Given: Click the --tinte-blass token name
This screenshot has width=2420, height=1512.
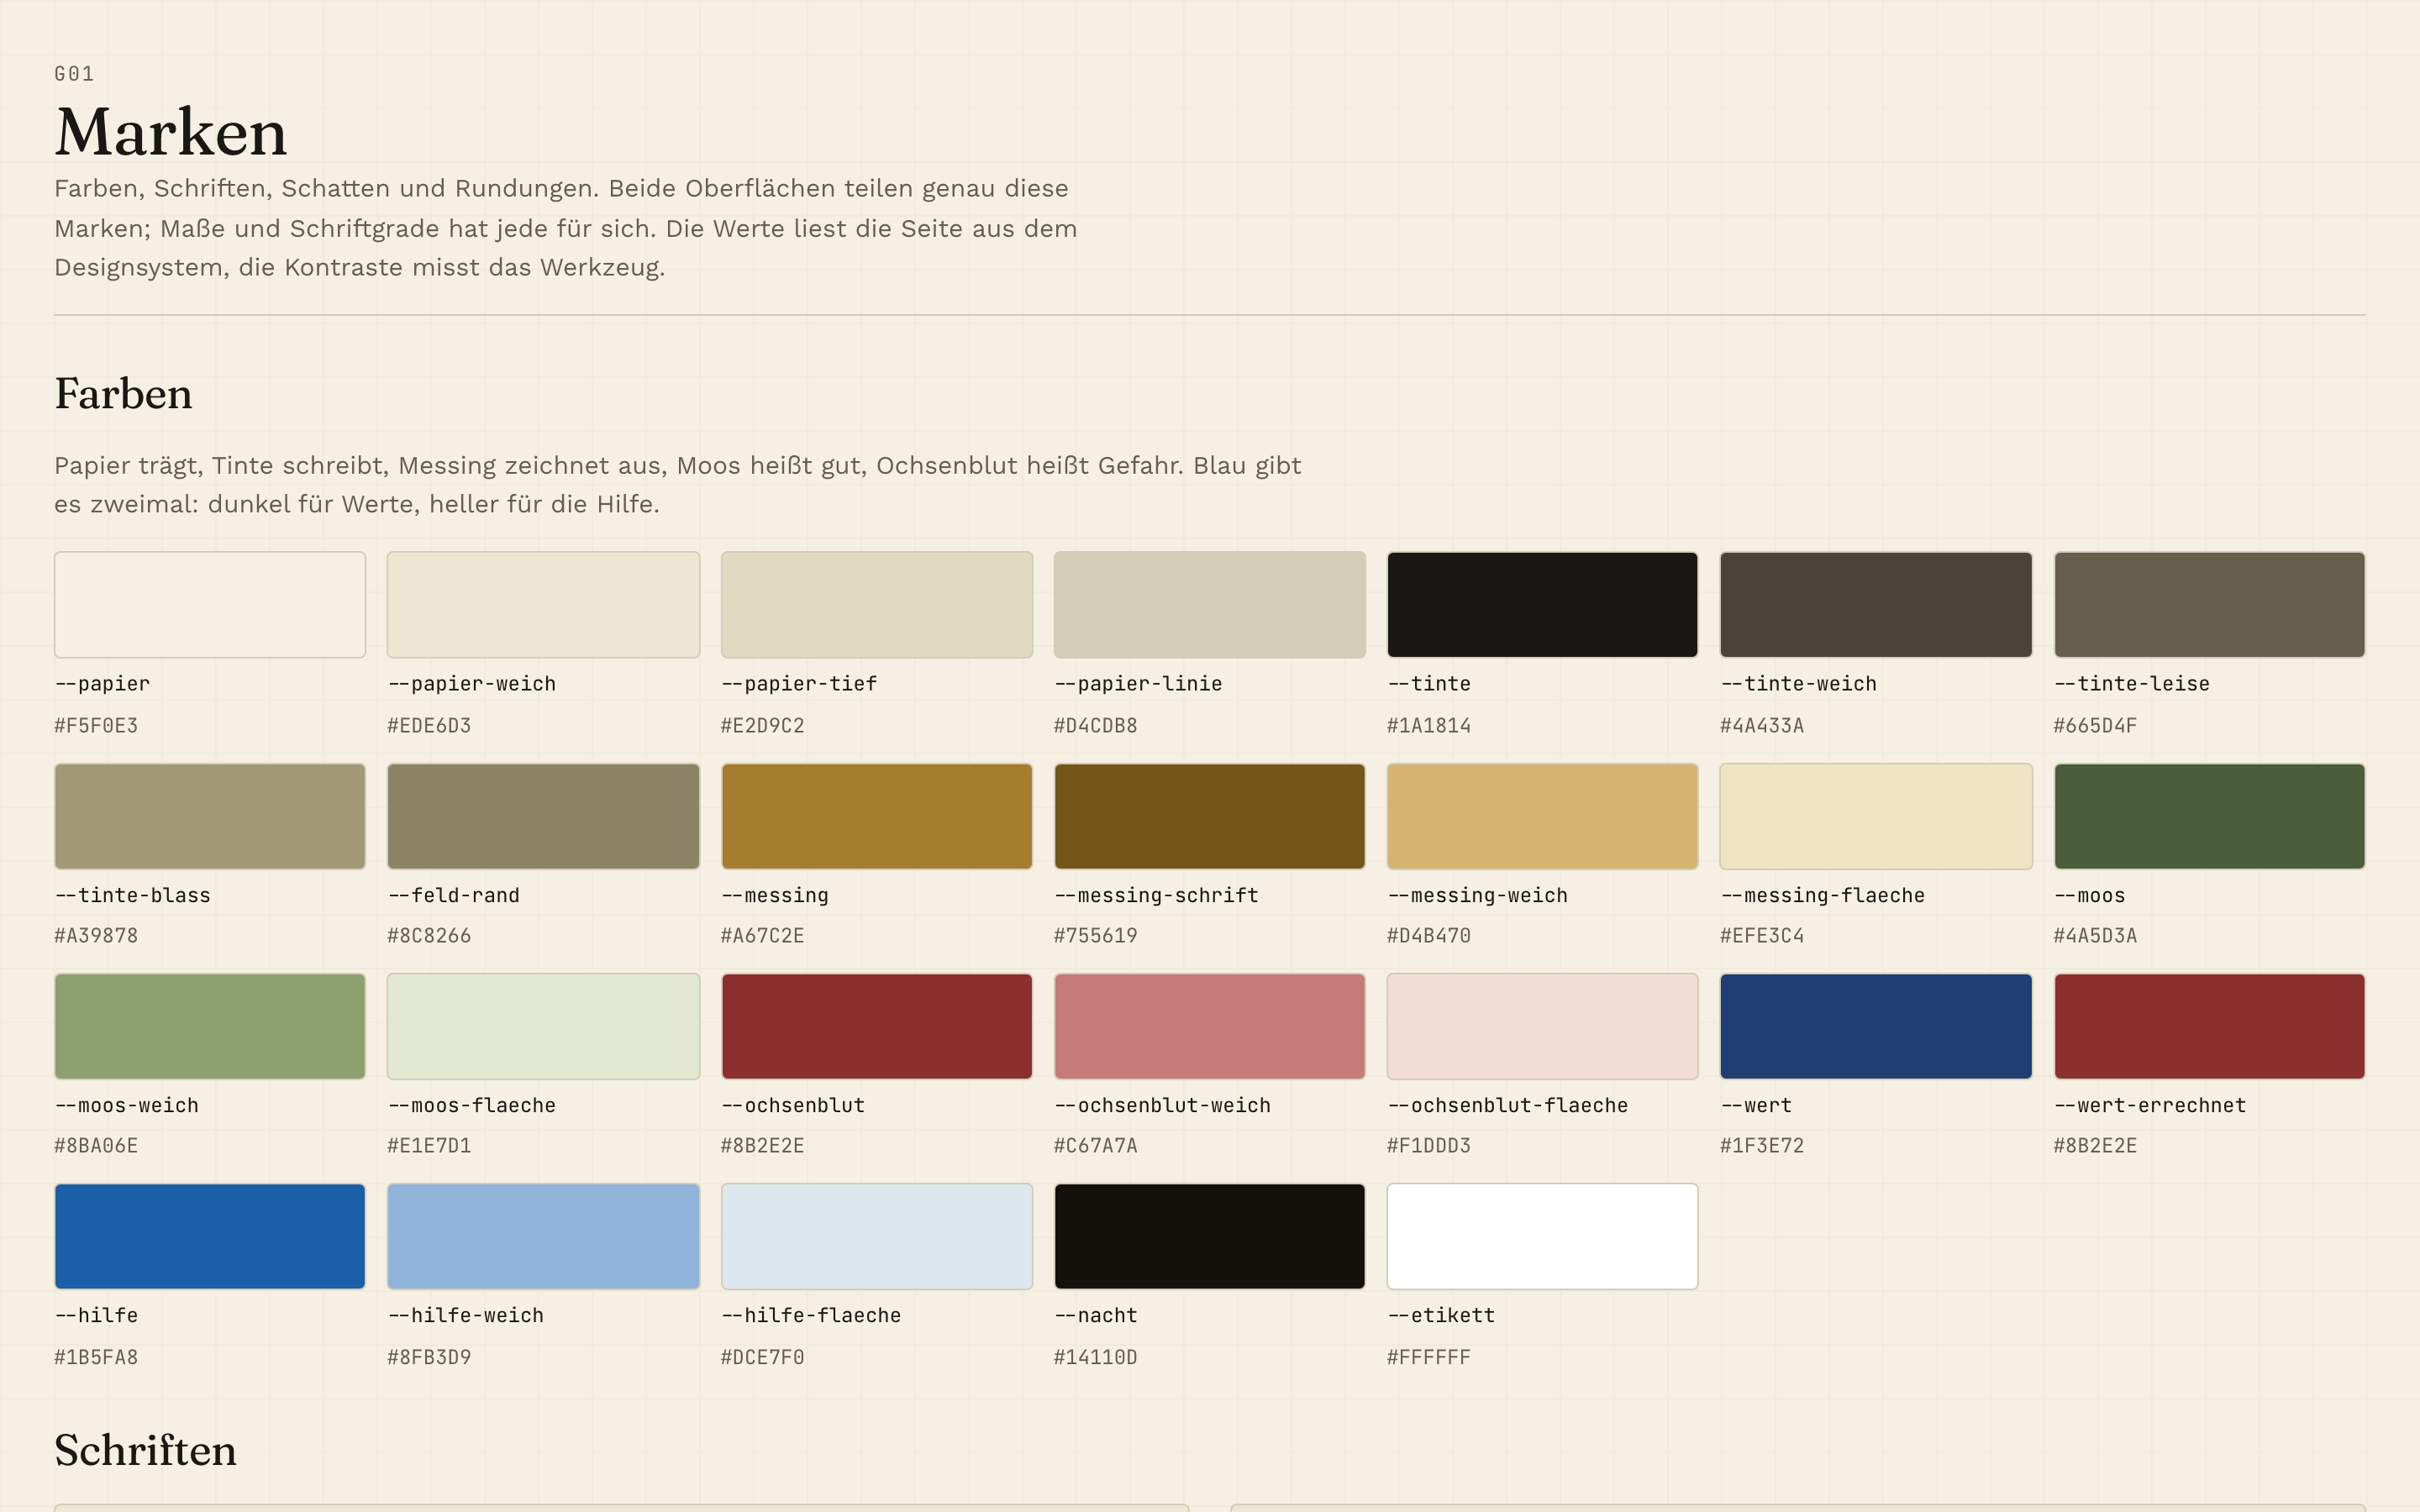Looking at the screenshot, I should [x=133, y=895].
